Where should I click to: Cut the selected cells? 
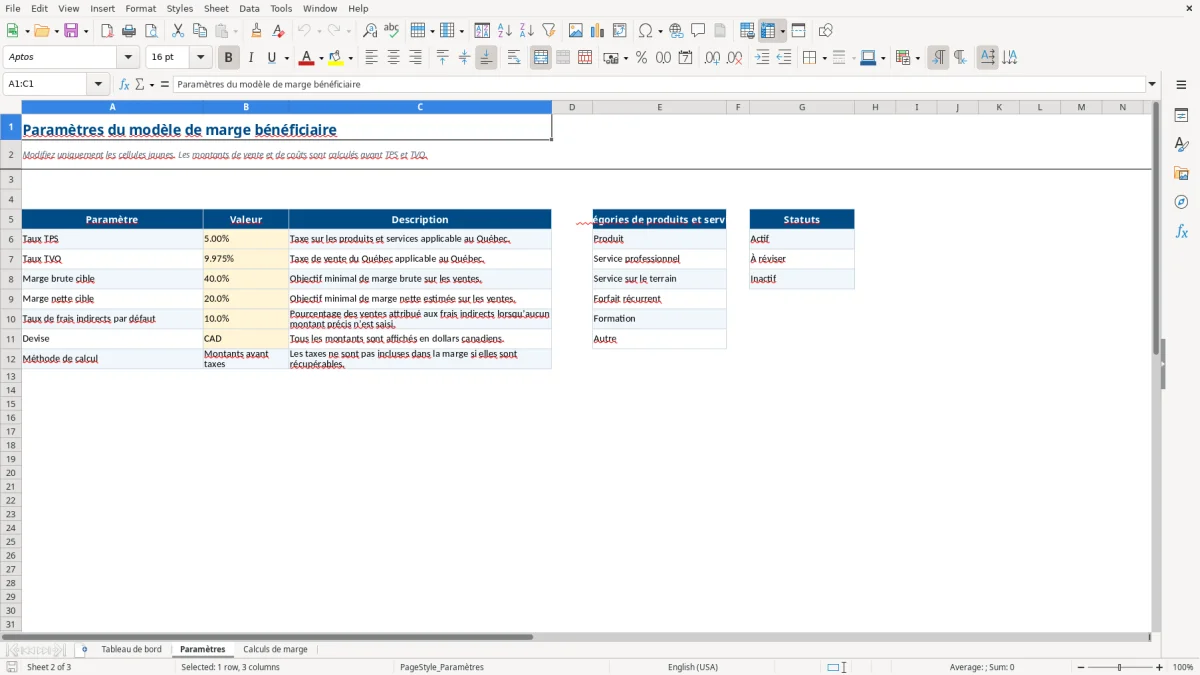point(178,31)
